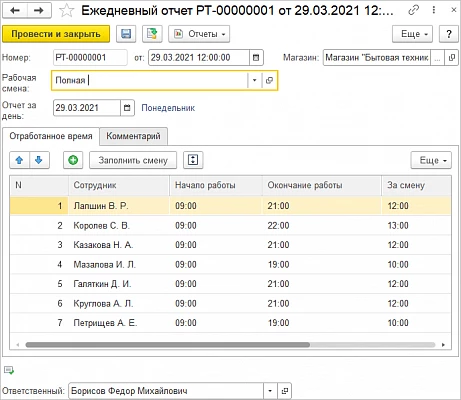Sort by Сотрудник column header
The width and height of the screenshot is (461, 400).
click(119, 185)
